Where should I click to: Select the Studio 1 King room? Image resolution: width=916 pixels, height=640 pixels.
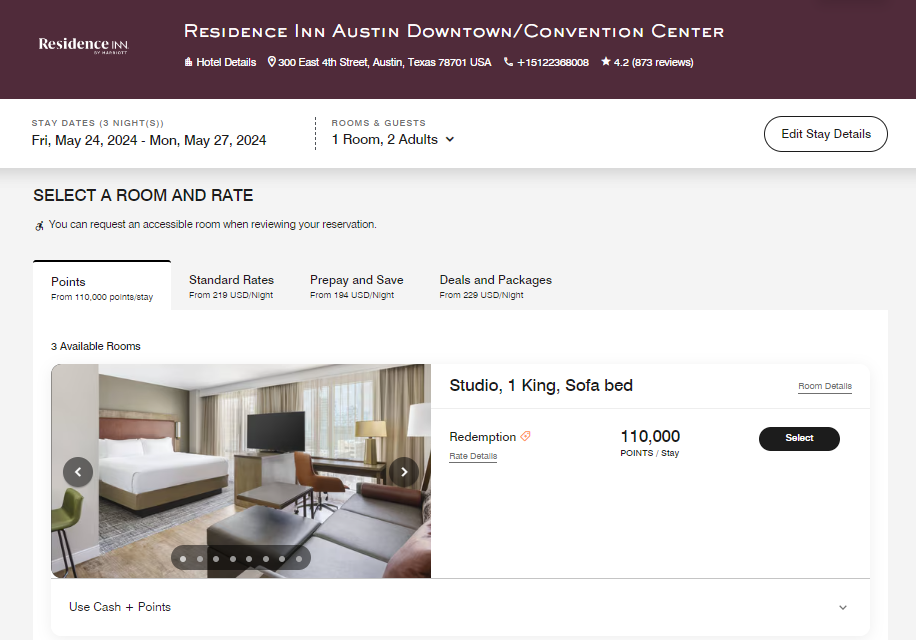[x=799, y=438]
